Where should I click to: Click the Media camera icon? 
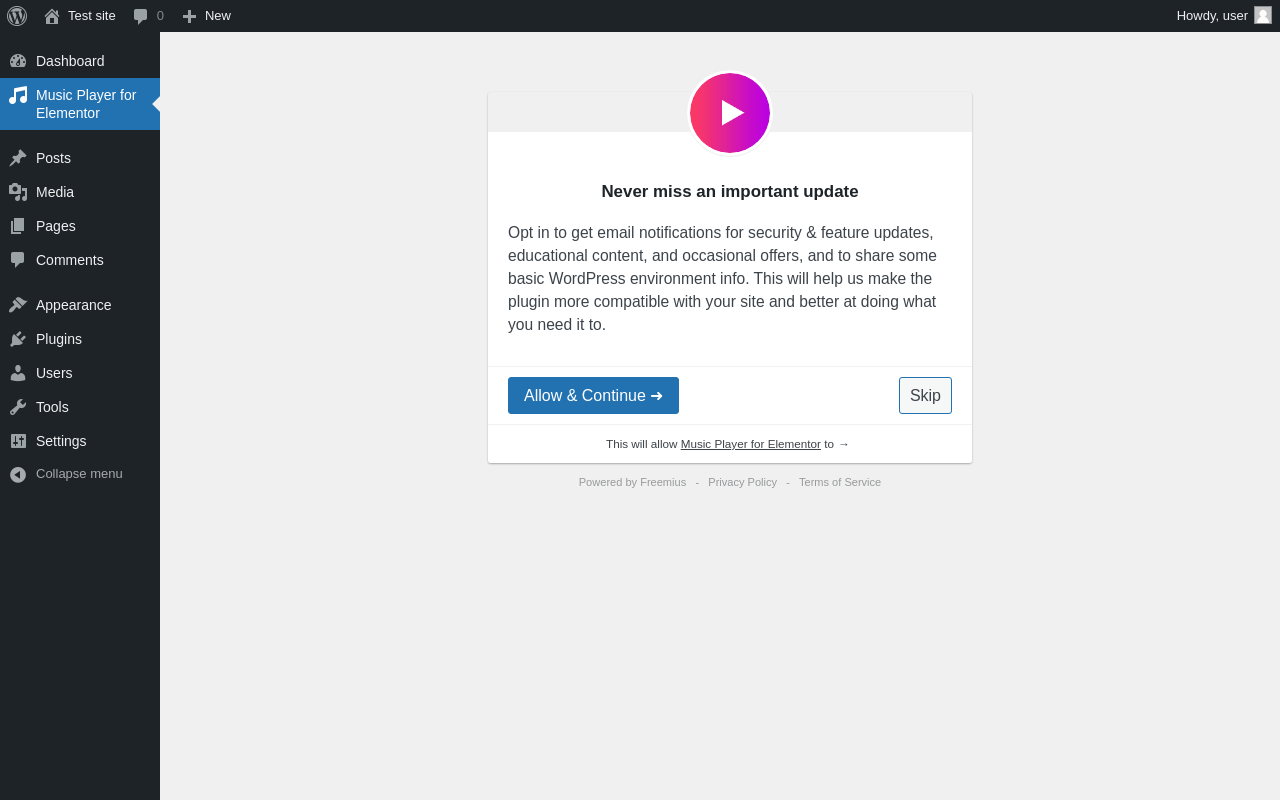click(18, 192)
